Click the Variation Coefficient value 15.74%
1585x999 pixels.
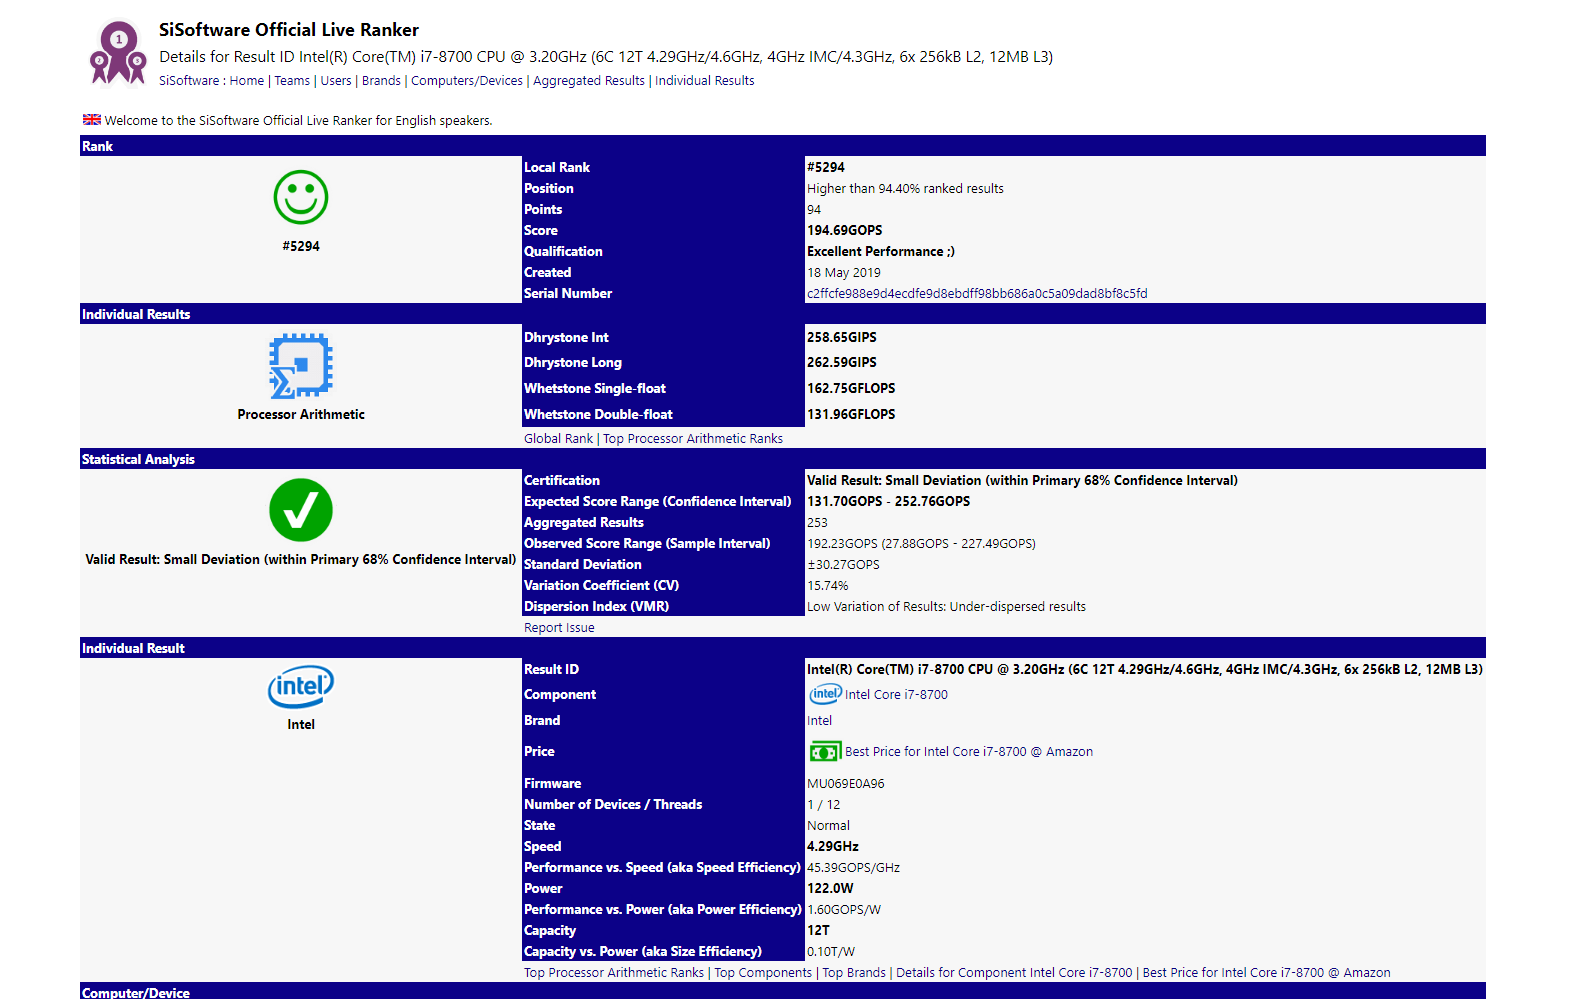click(x=828, y=586)
